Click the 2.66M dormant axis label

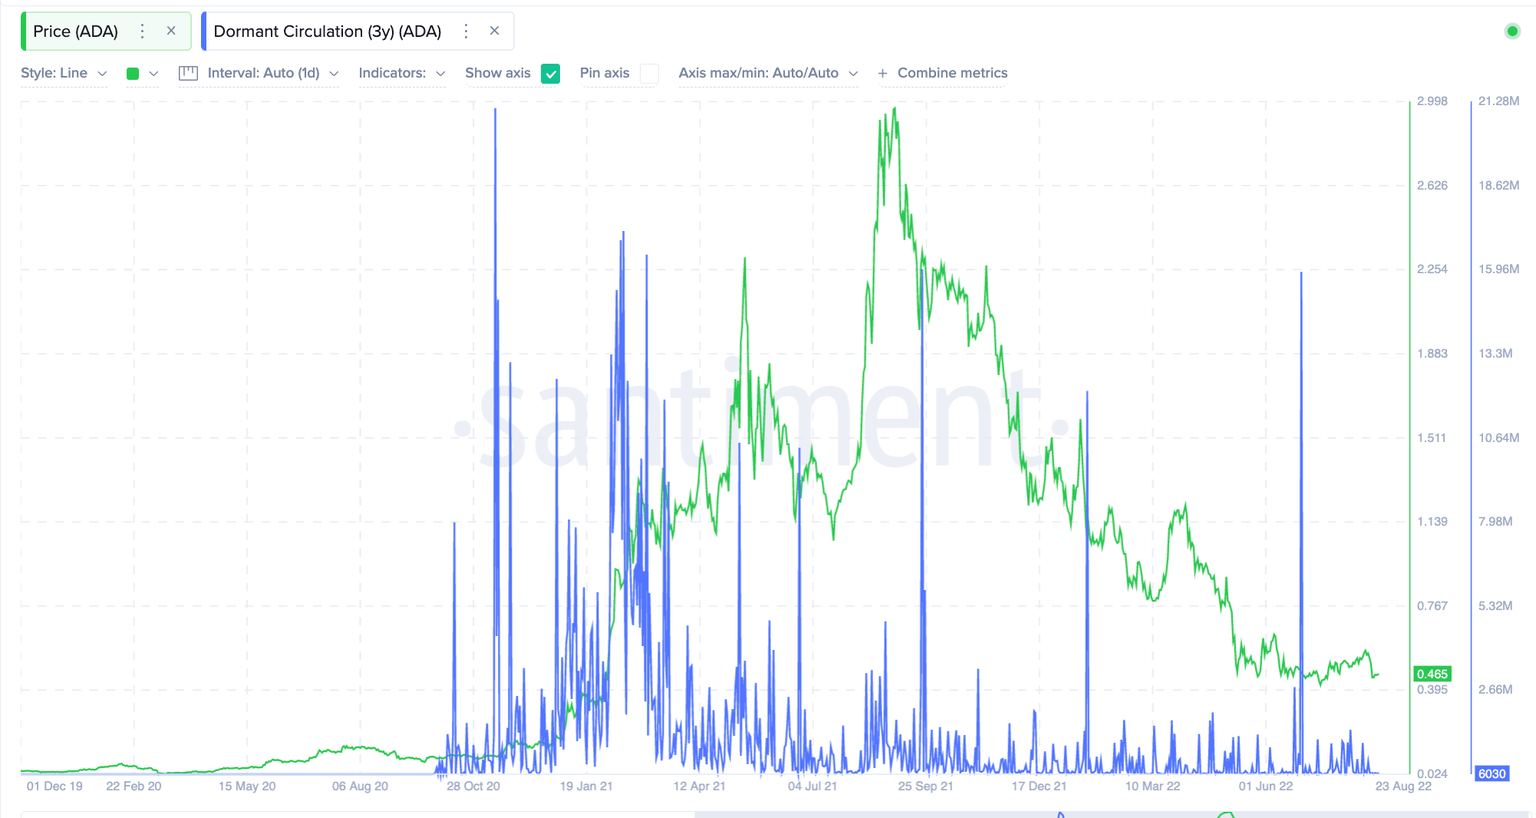coord(1495,689)
